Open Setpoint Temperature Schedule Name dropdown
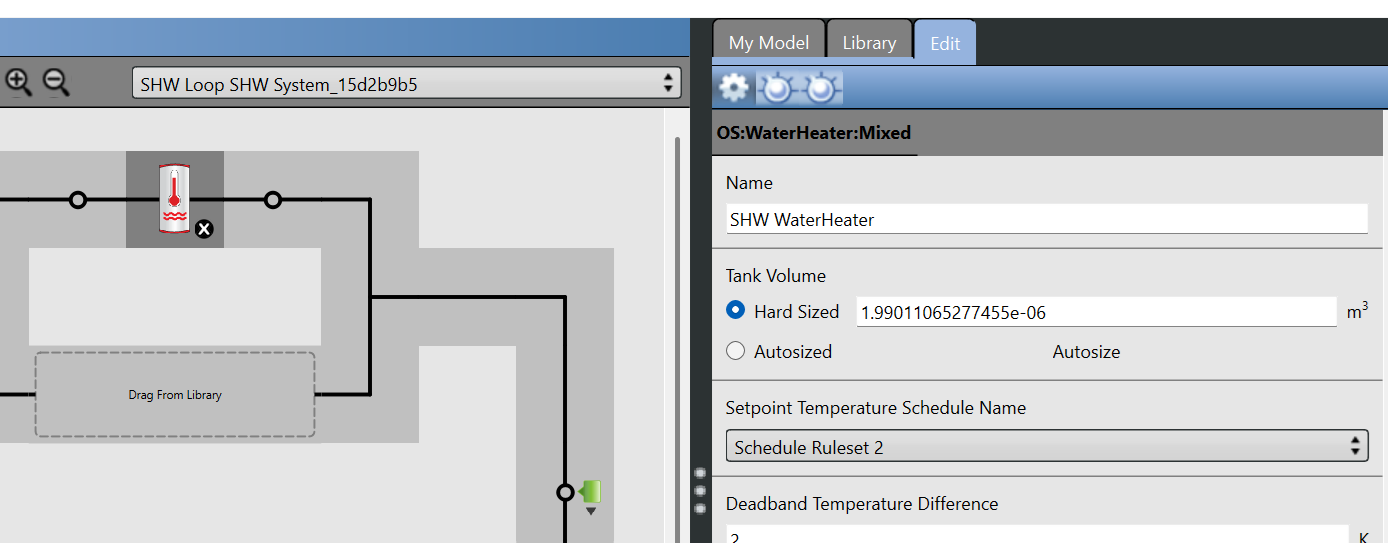This screenshot has width=1388, height=543. pos(1046,447)
